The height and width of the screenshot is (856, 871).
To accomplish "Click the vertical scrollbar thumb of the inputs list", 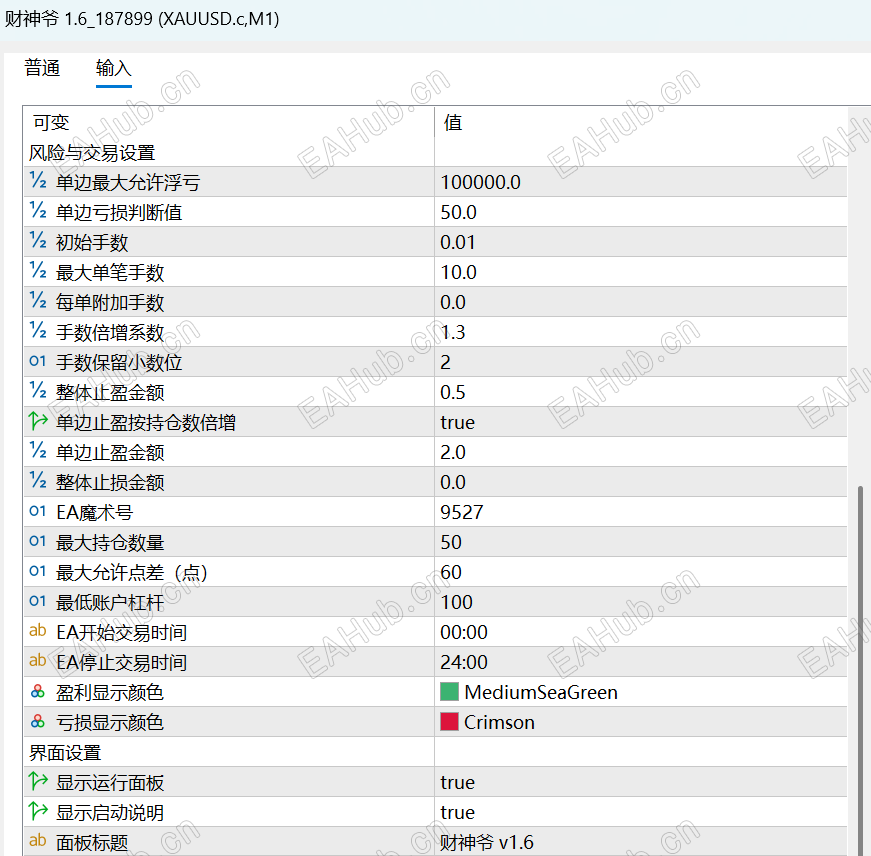I will click(860, 669).
